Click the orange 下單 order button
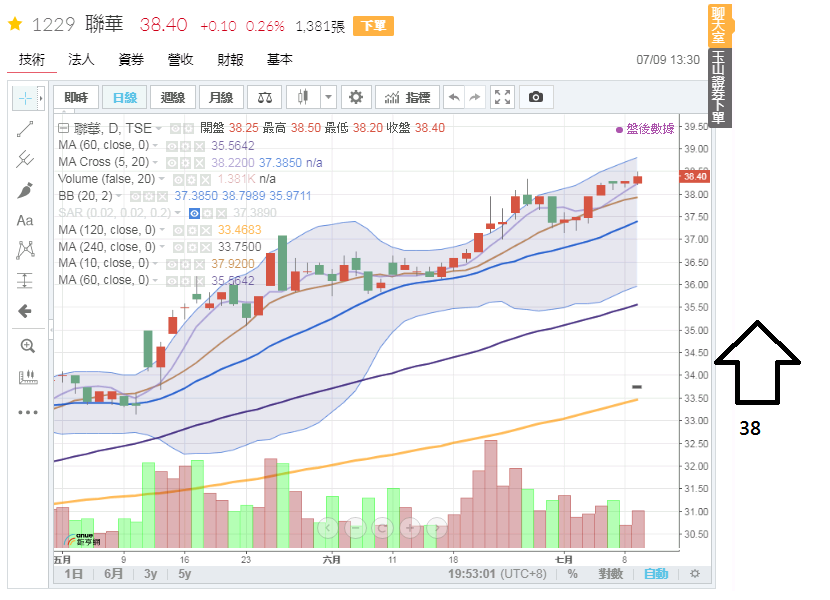Screen dimensions: 830x600 pos(373,25)
